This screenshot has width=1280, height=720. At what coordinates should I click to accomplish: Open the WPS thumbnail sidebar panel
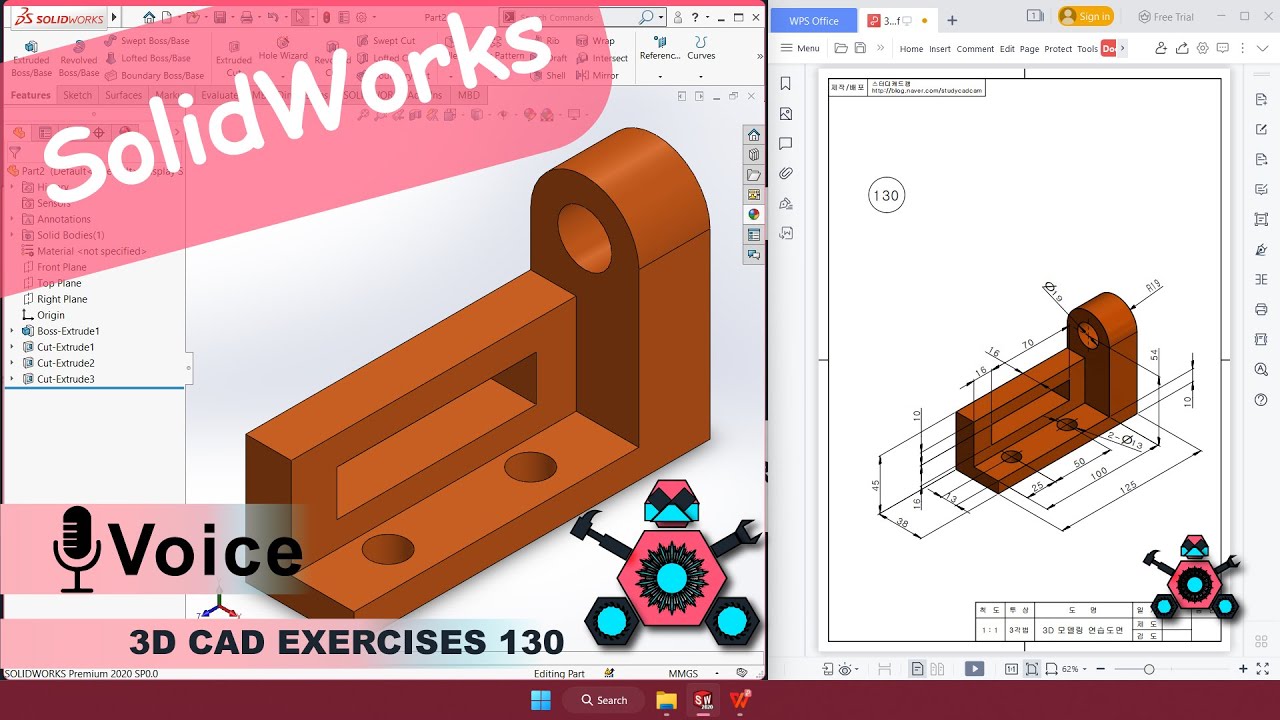click(786, 114)
